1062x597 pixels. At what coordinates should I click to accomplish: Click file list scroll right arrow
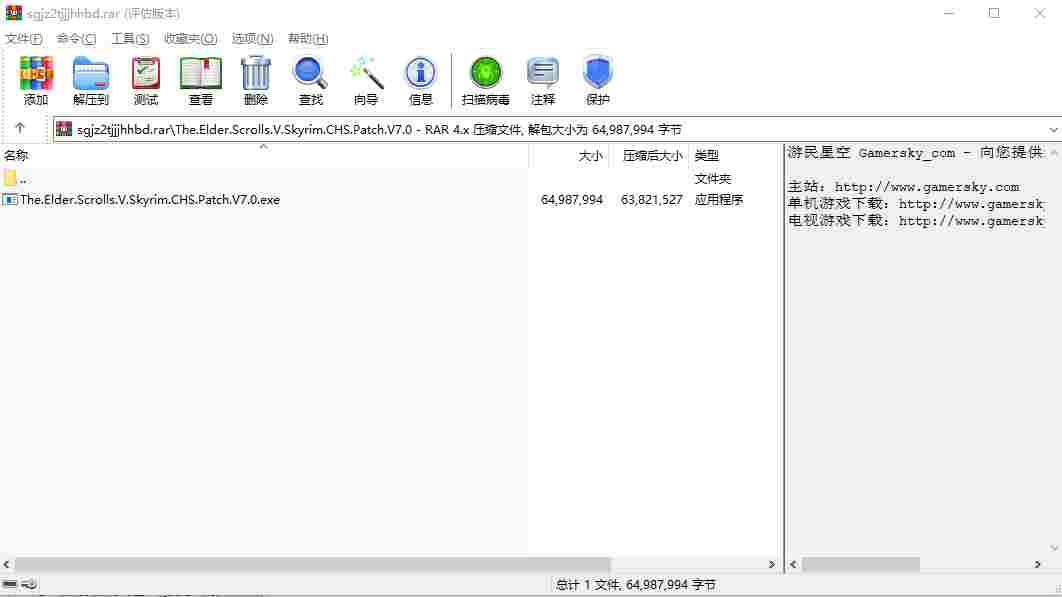coord(771,564)
